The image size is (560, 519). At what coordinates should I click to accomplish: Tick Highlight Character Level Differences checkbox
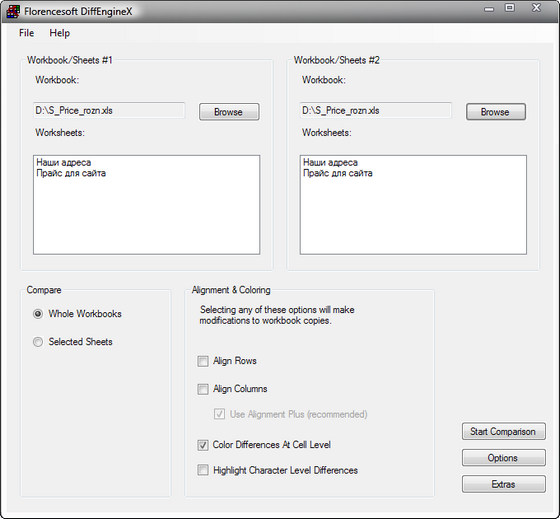pyautogui.click(x=203, y=470)
